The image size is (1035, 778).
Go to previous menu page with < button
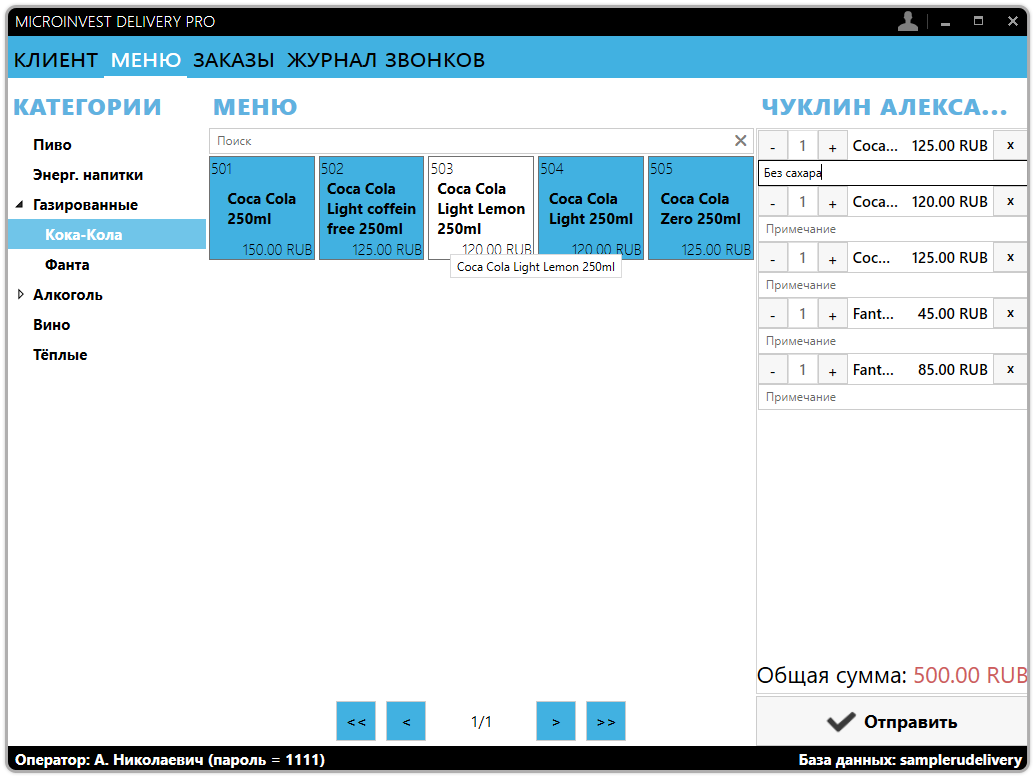(406, 721)
